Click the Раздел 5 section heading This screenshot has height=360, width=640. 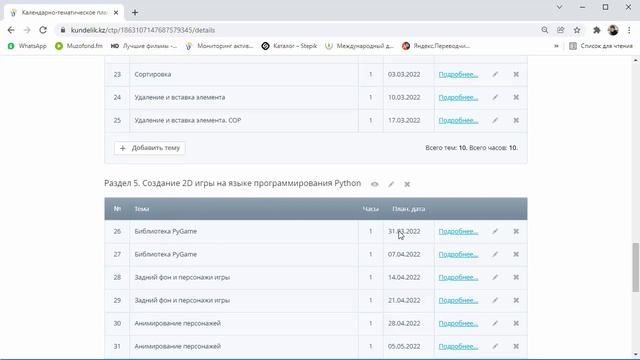(233, 183)
